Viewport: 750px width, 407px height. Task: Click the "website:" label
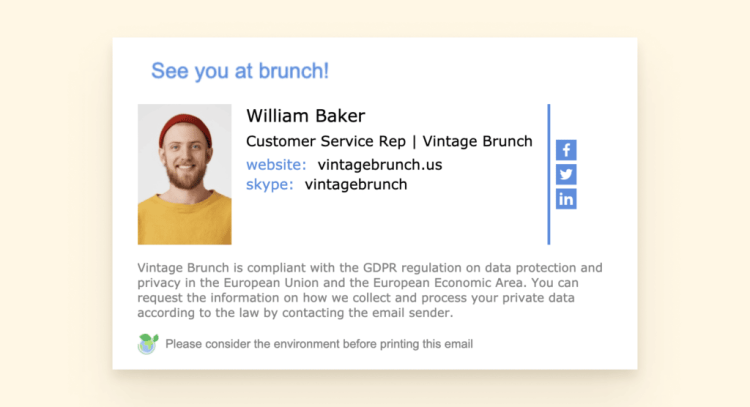click(x=276, y=165)
